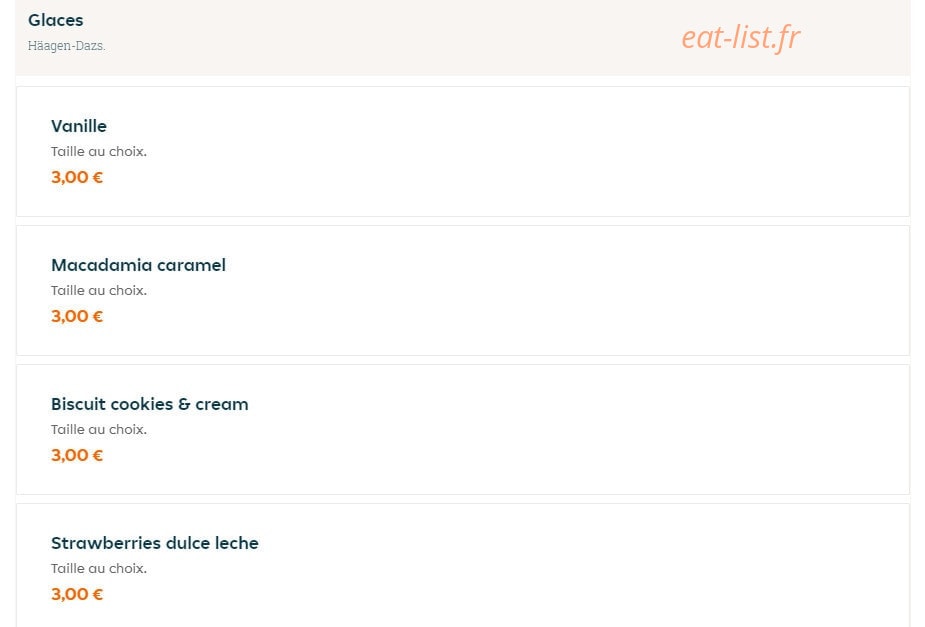Click the Häagen-Dazs subtitle text

pyautogui.click(x=66, y=45)
